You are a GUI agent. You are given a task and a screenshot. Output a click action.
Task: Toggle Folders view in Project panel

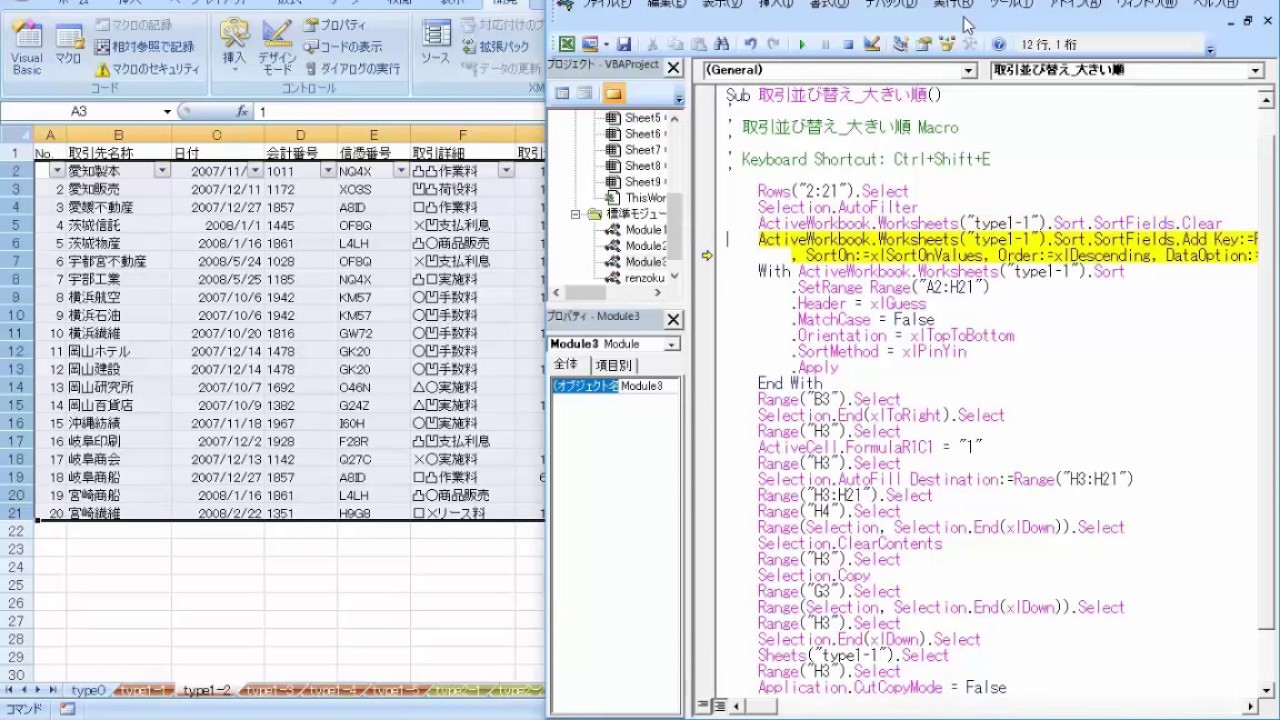pyautogui.click(x=613, y=94)
